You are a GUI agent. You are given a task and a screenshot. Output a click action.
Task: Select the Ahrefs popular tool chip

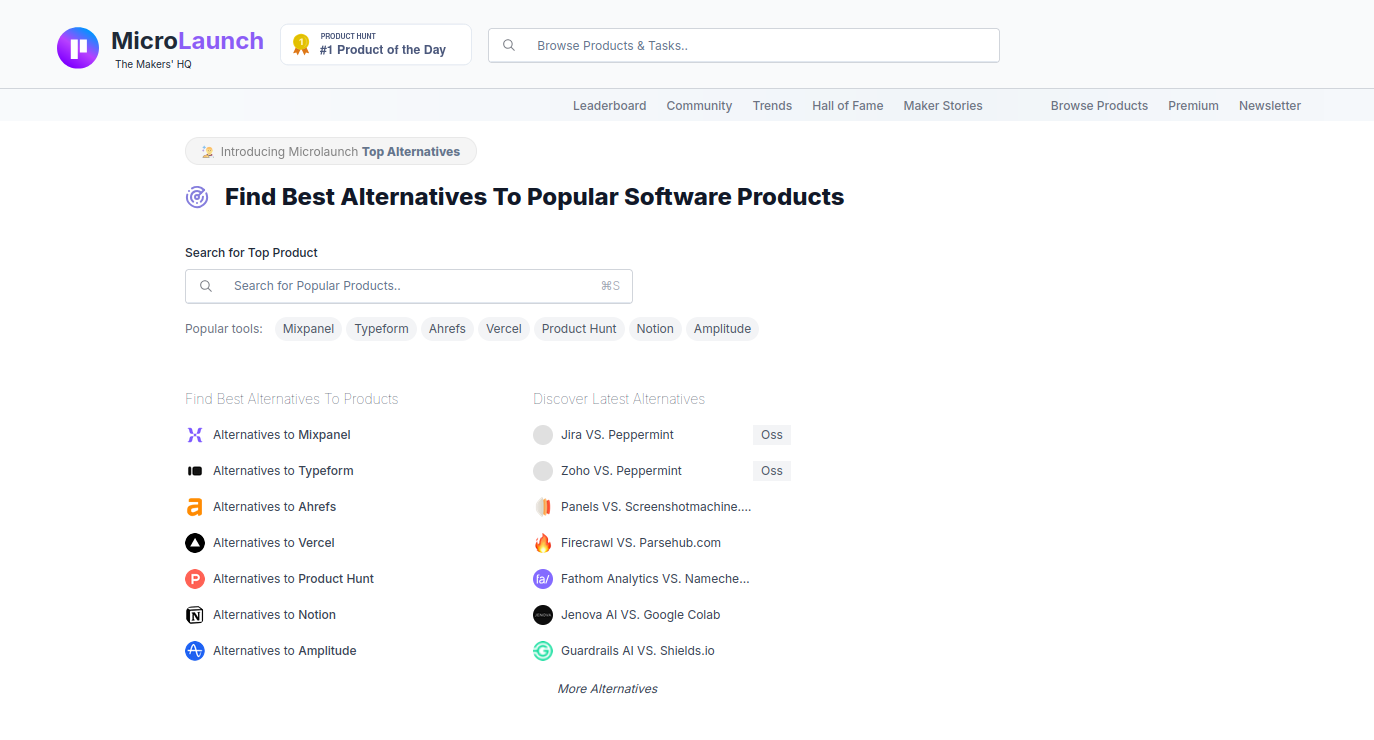coord(447,329)
